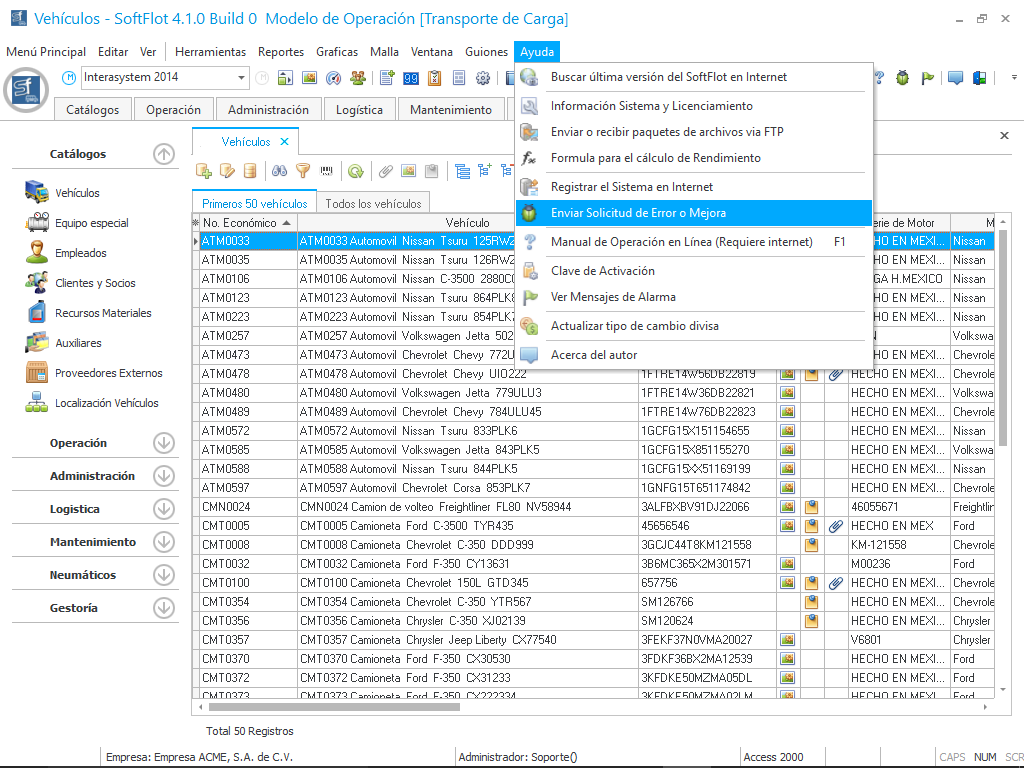Open the Reportes menu
1024x768 pixels.
click(280, 52)
